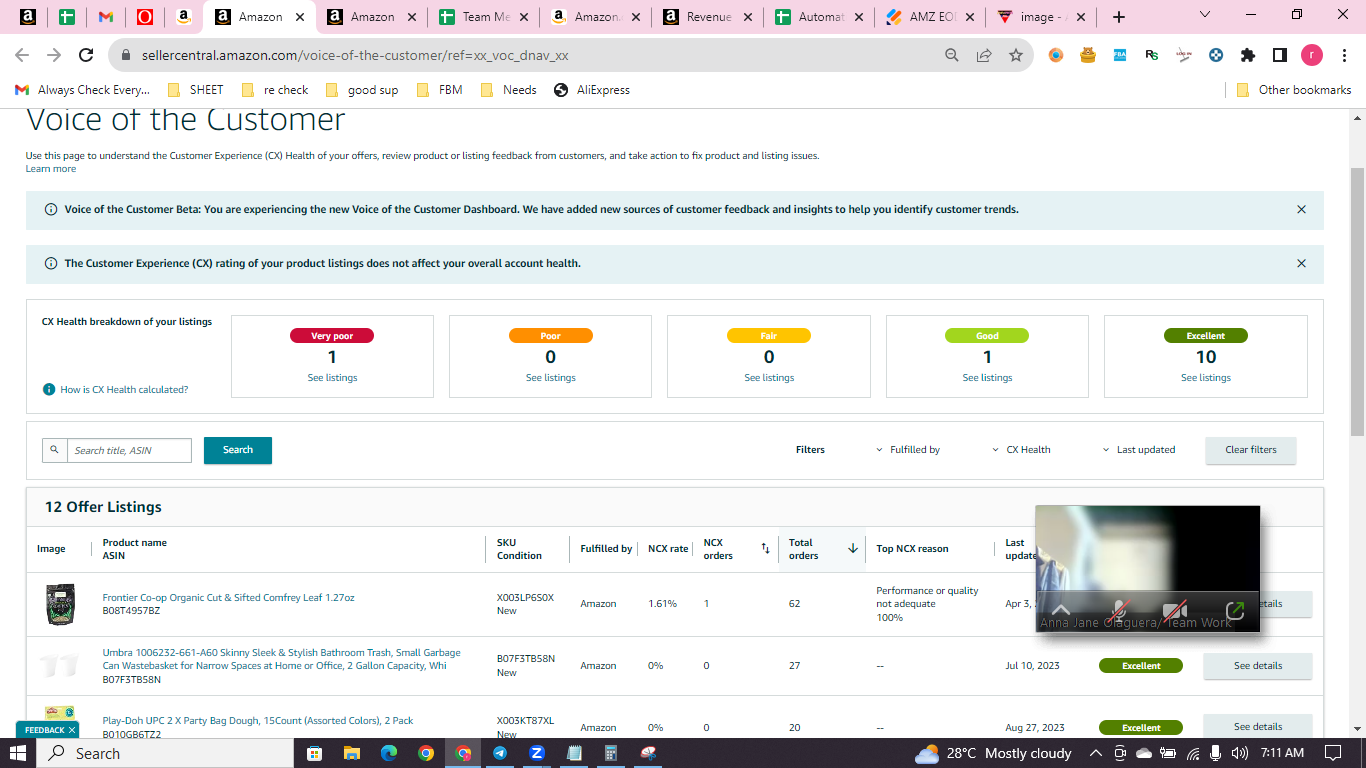Unmute microphone in the Zoom mini window
This screenshot has height=768, width=1366.
pos(1119,610)
